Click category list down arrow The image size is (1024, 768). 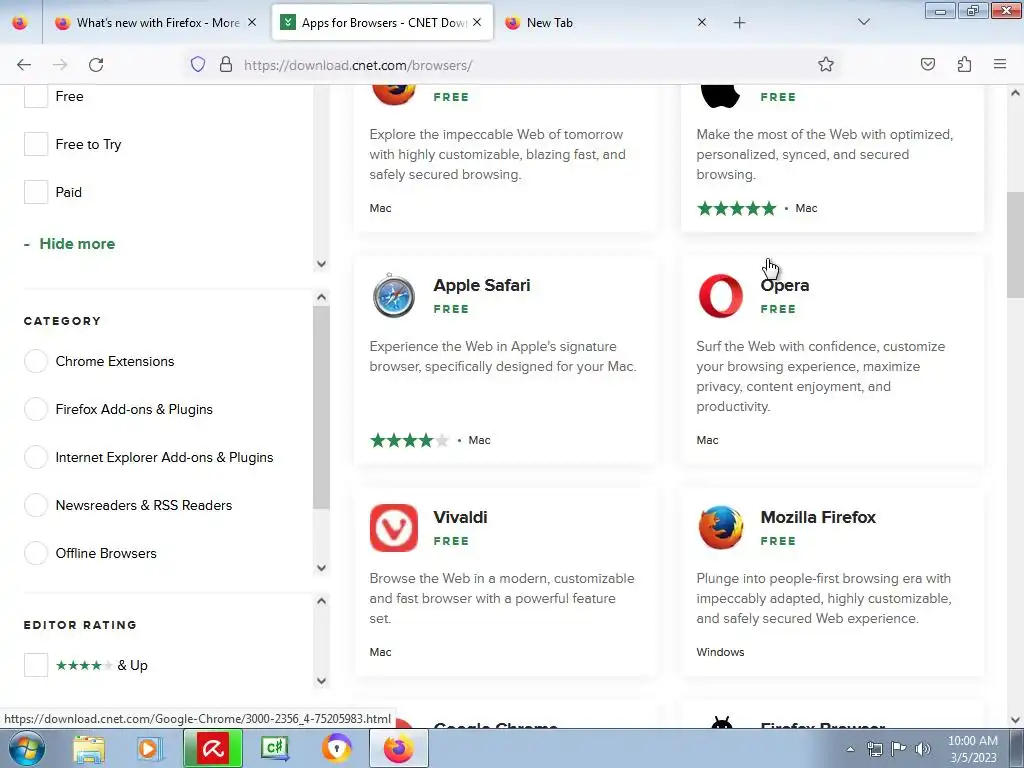(x=321, y=568)
